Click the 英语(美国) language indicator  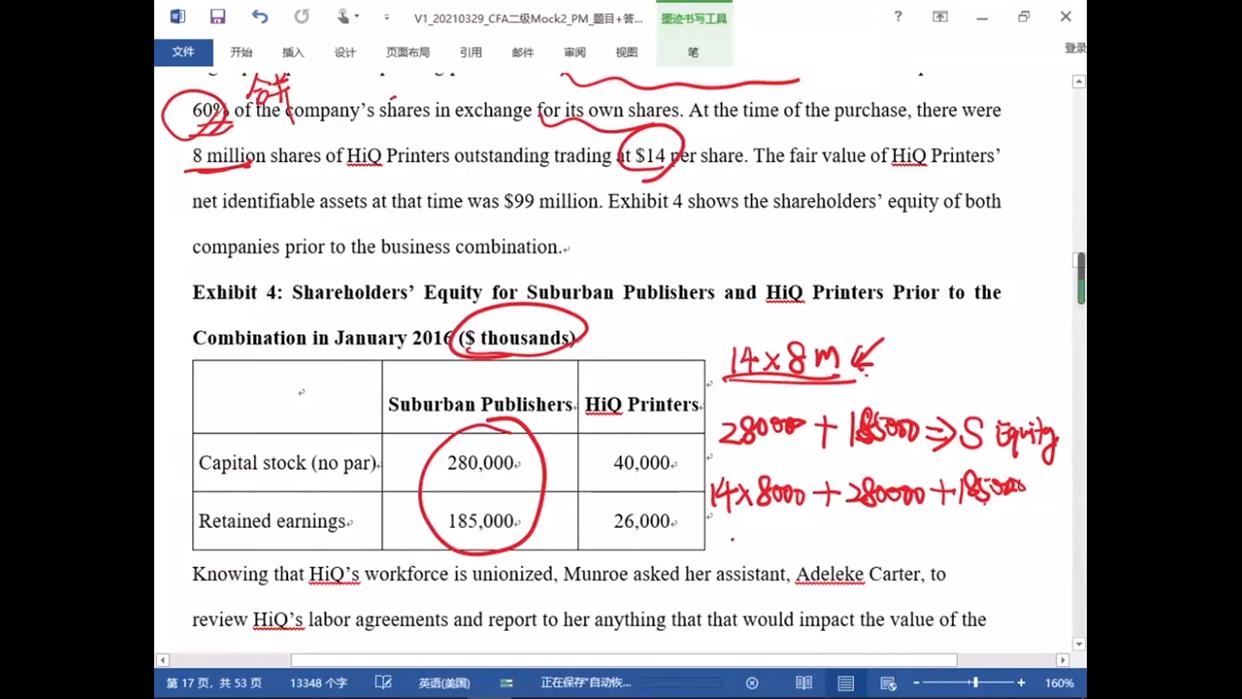pos(444,683)
